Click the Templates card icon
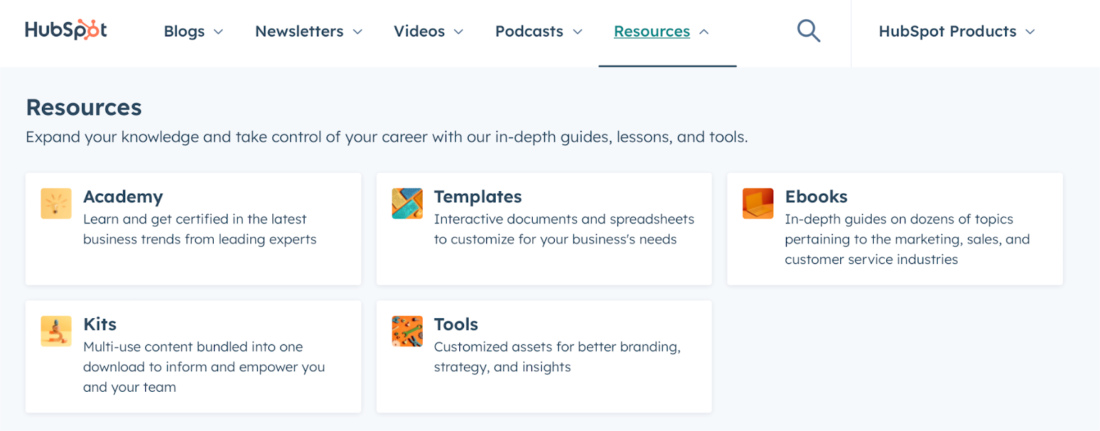This screenshot has height=431, width=1100. [407, 204]
